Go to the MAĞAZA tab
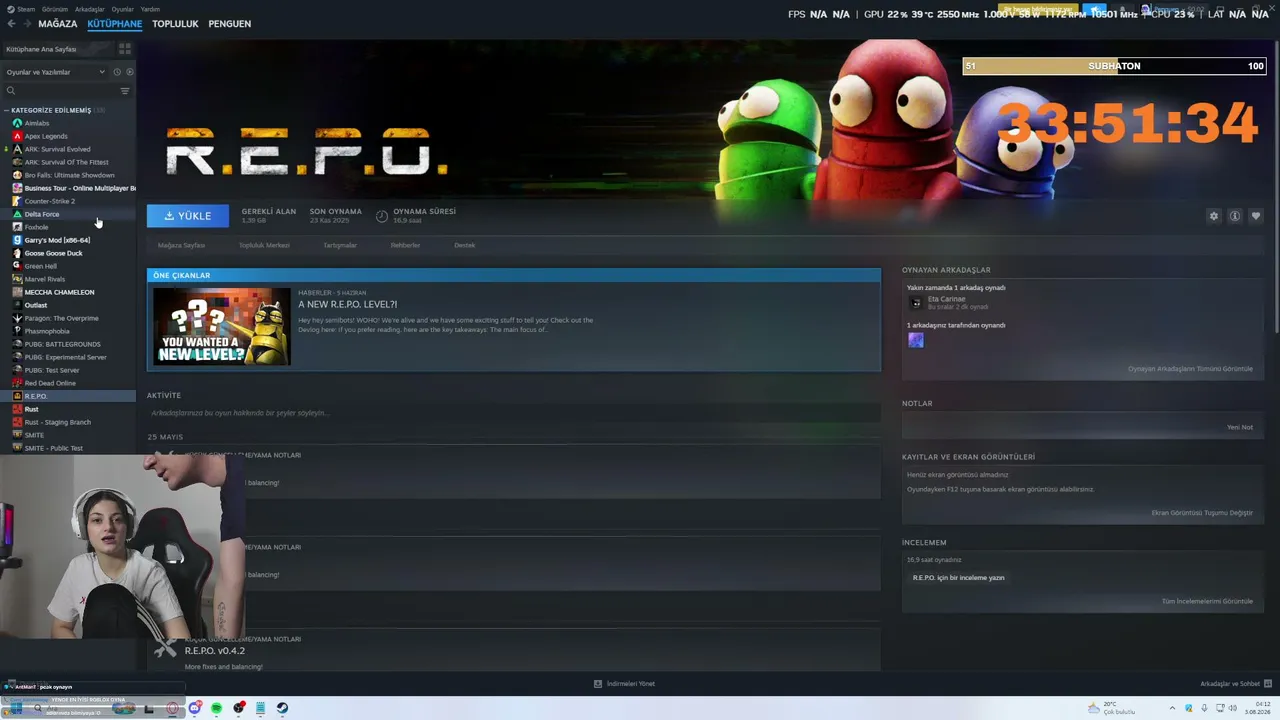The image size is (1280, 720). [58, 24]
